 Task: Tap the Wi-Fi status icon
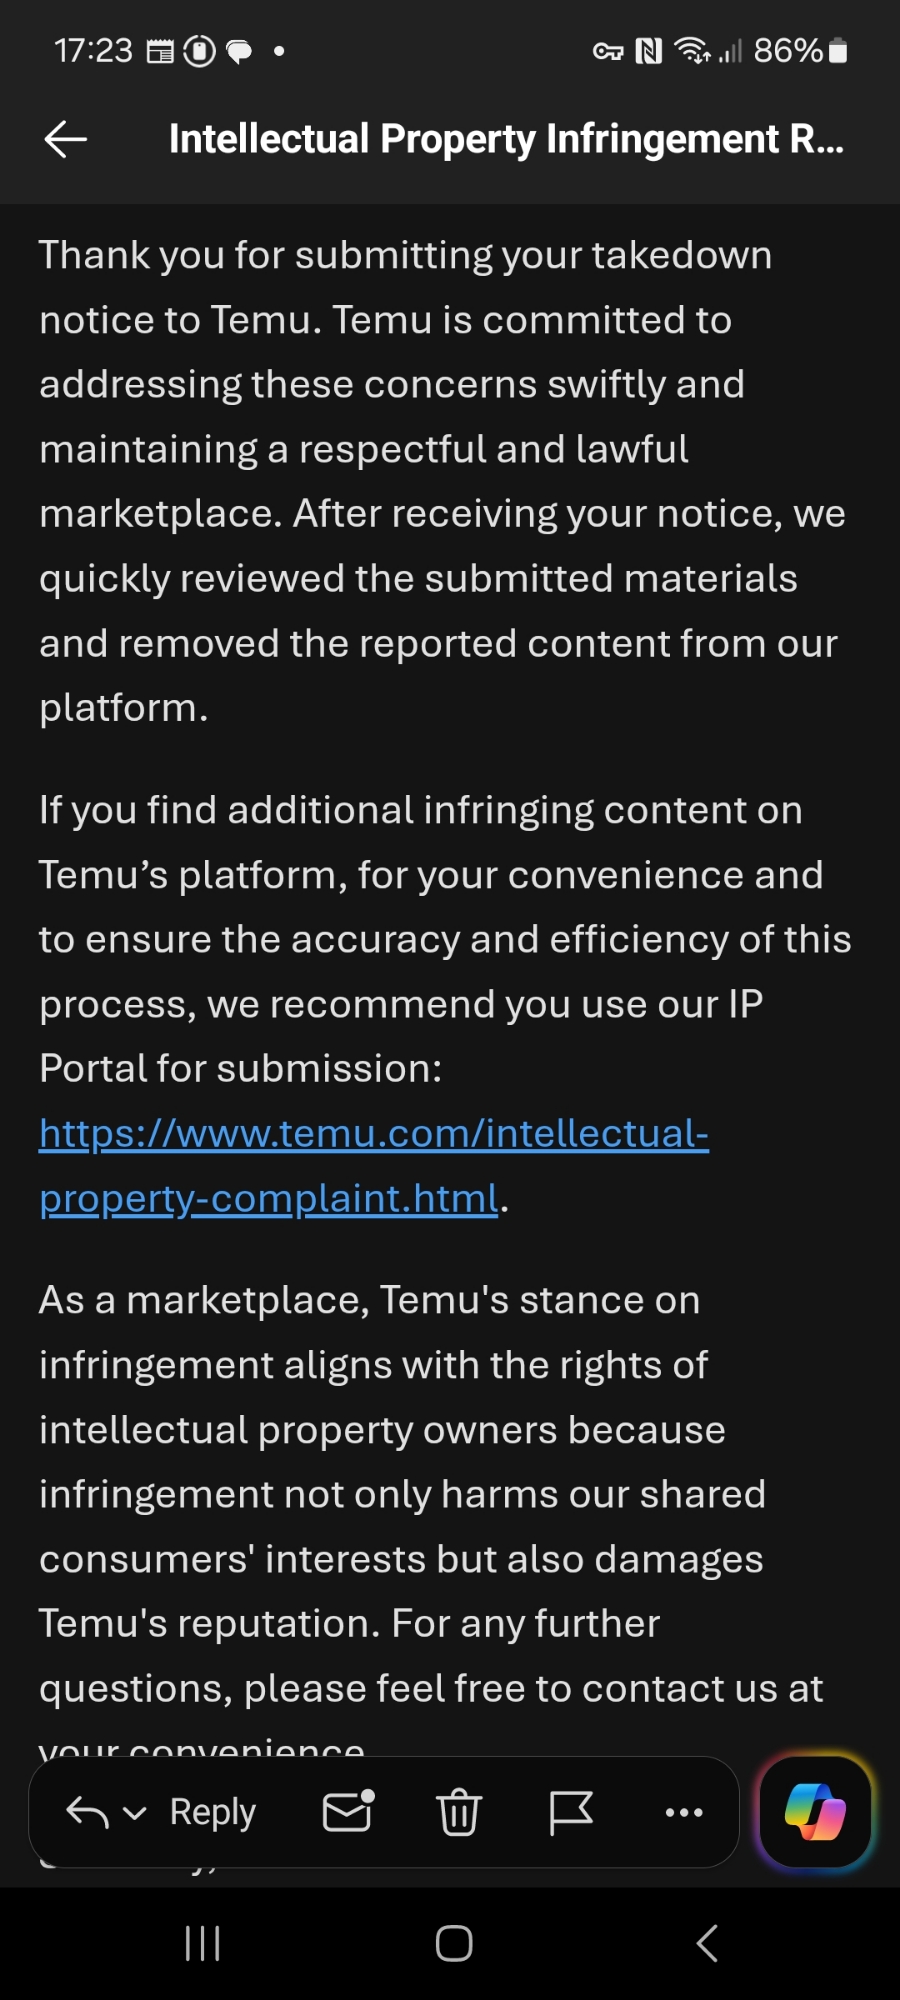(x=692, y=50)
